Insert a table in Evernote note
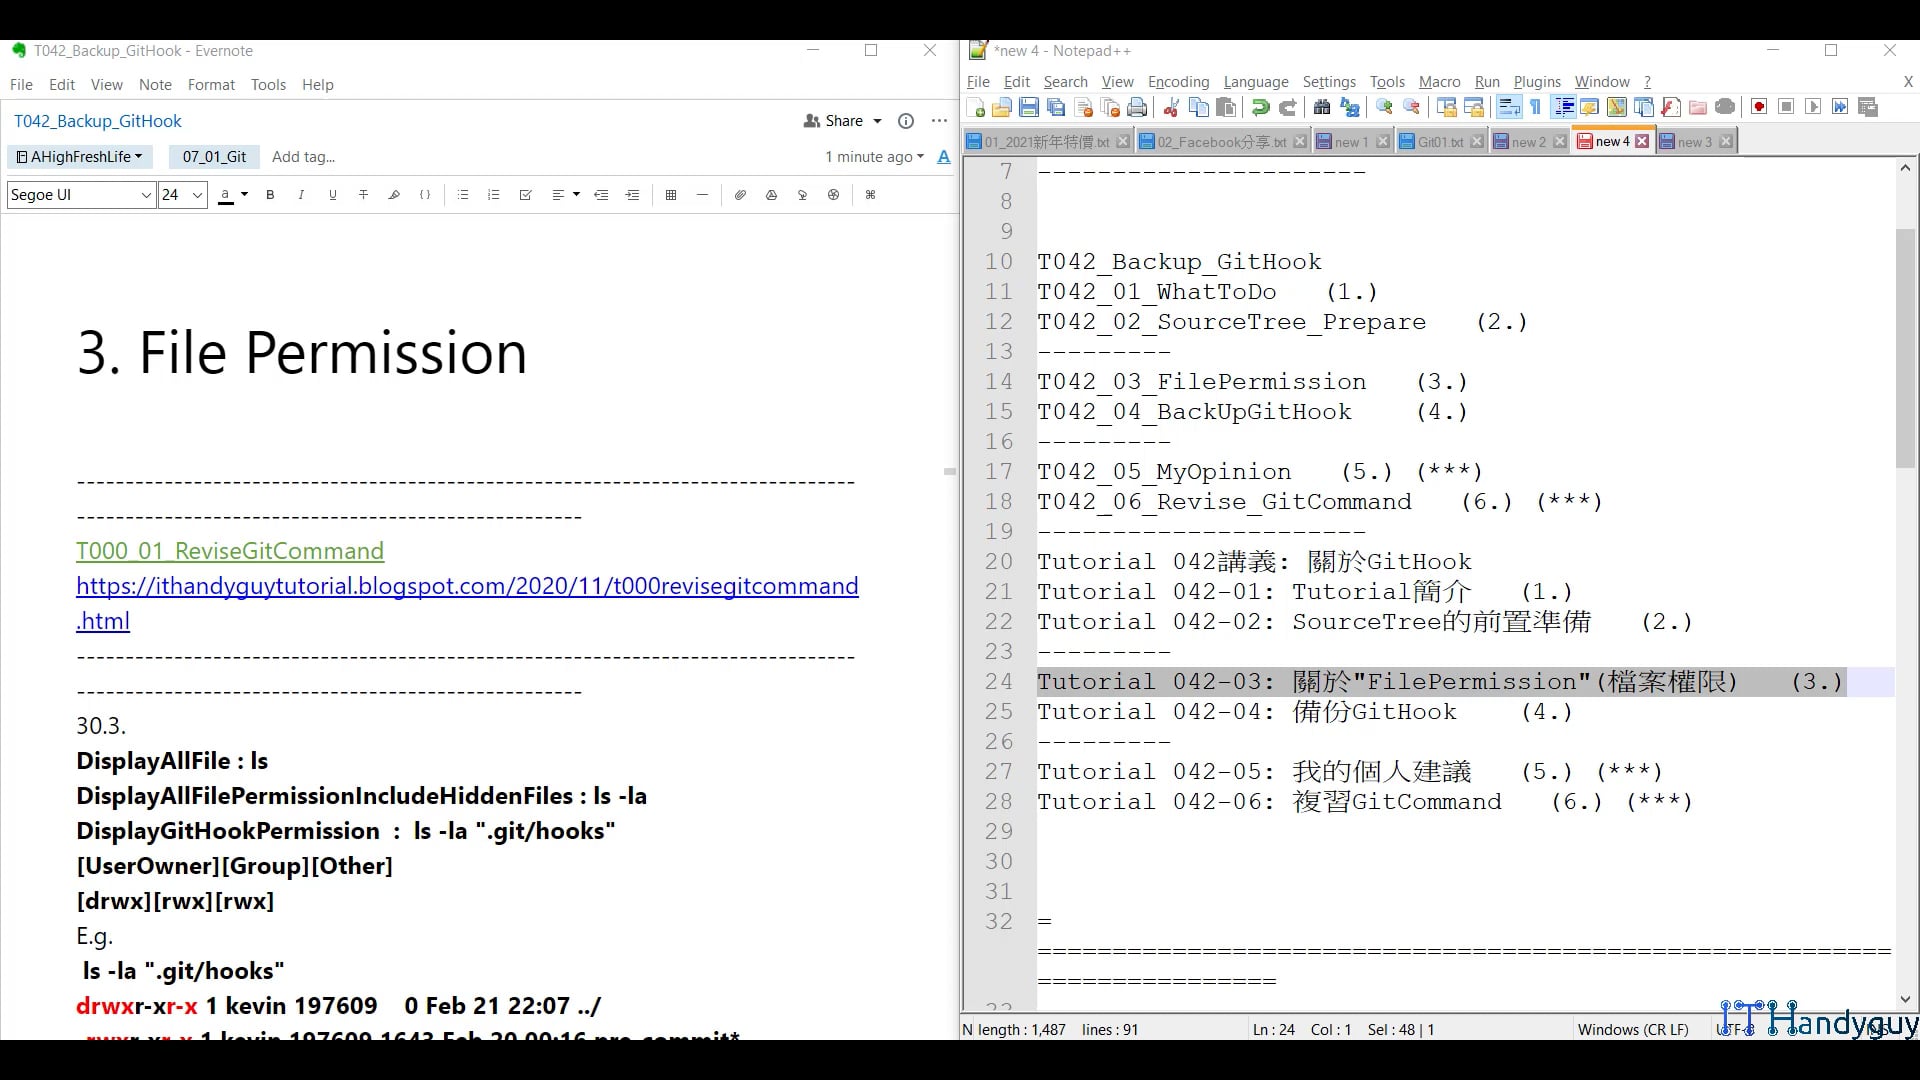This screenshot has height=1080, width=1920. tap(671, 195)
